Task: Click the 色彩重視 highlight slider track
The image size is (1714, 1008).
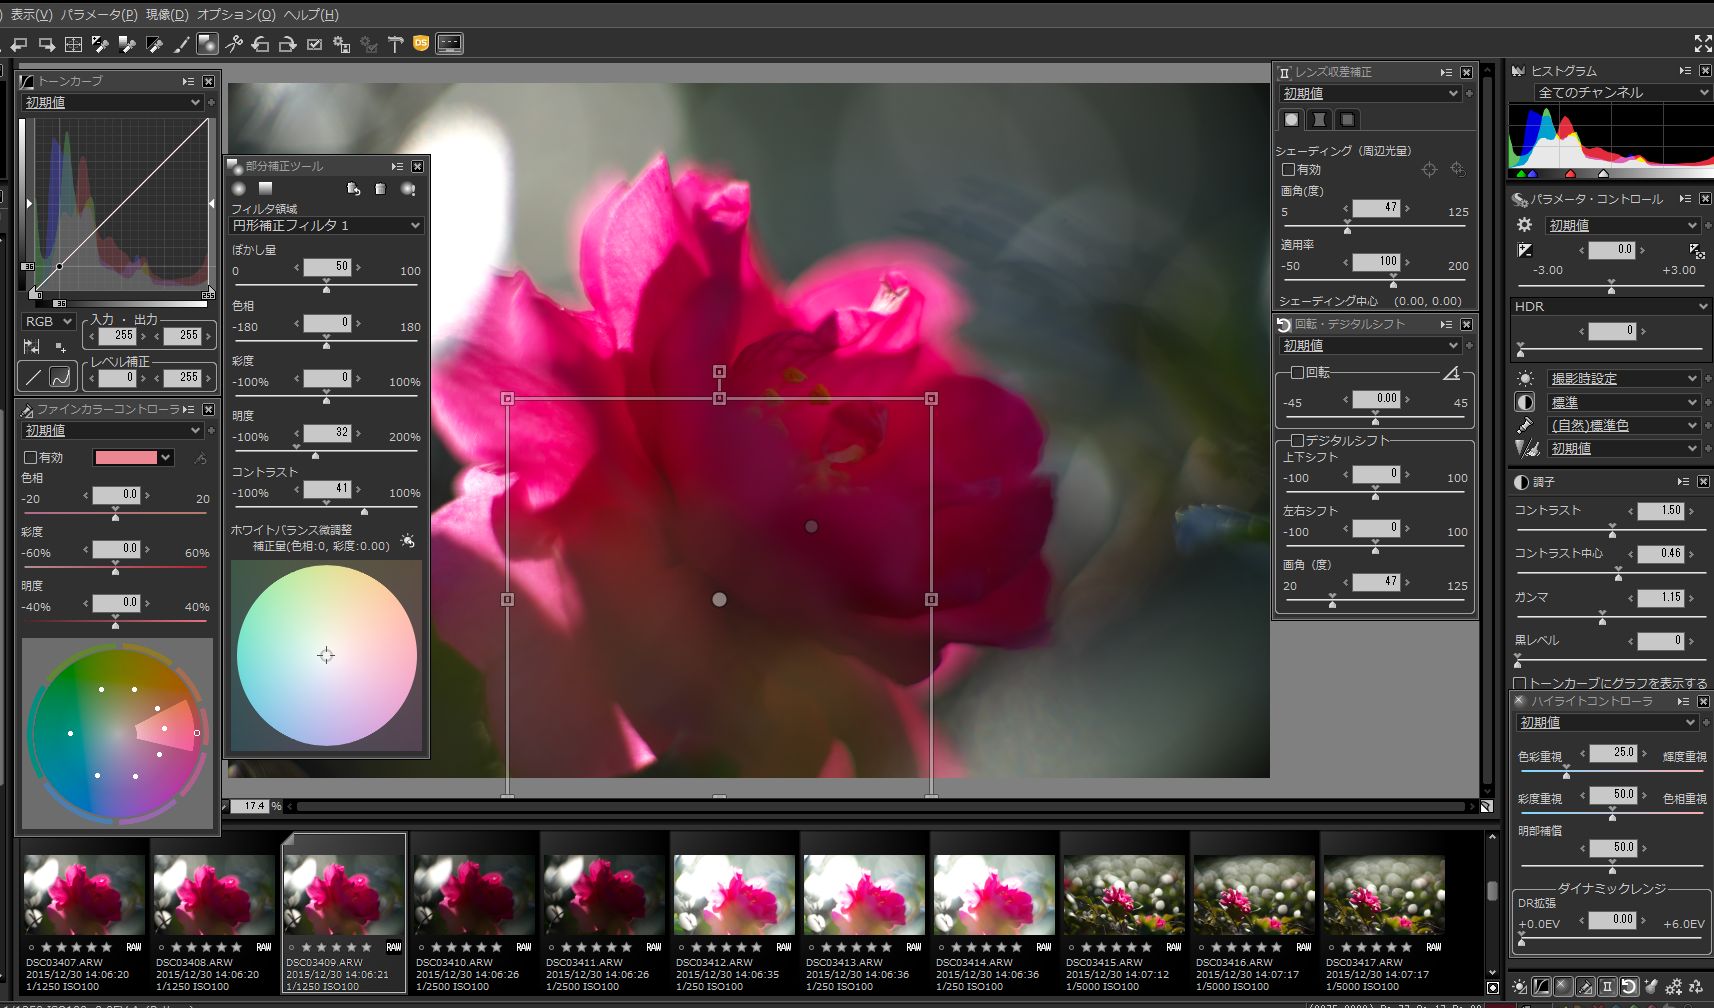Action: click(1610, 771)
